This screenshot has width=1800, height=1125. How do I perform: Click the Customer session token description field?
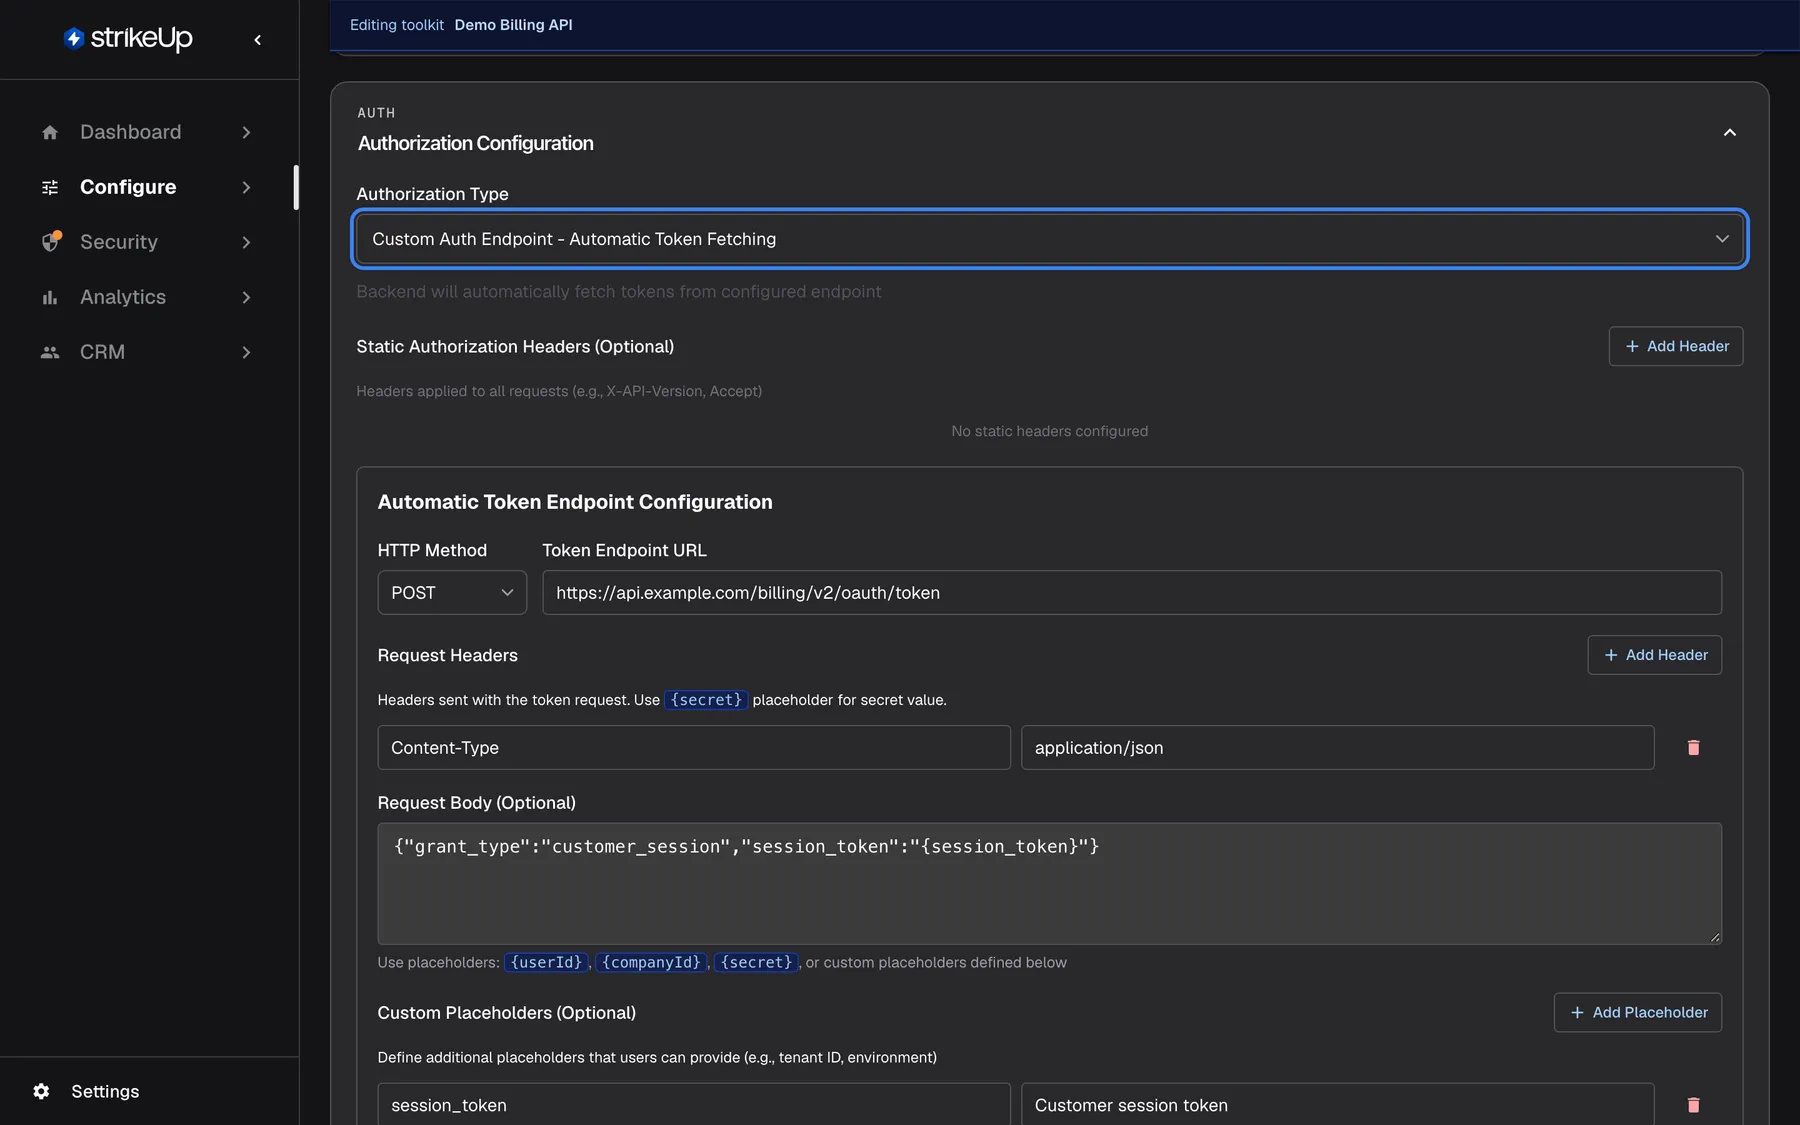point(1338,1104)
